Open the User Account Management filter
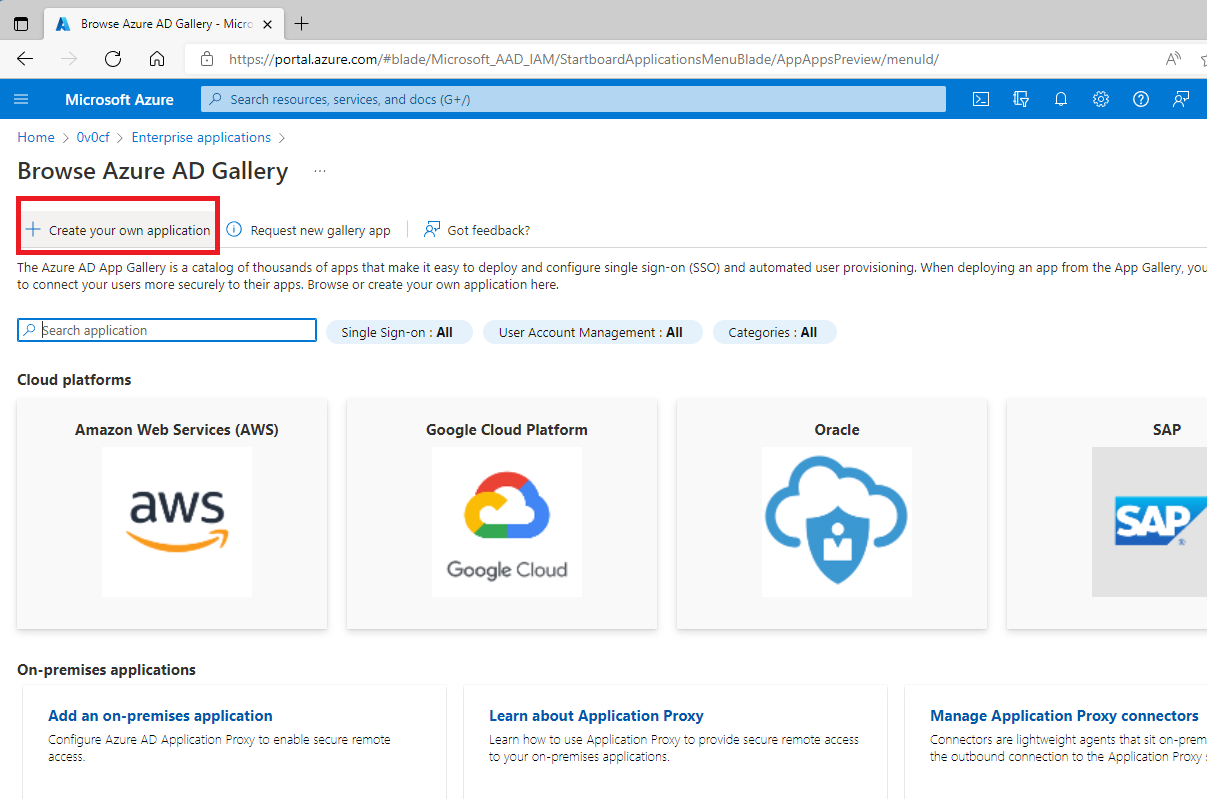This screenshot has width=1207, height=799. coord(592,332)
